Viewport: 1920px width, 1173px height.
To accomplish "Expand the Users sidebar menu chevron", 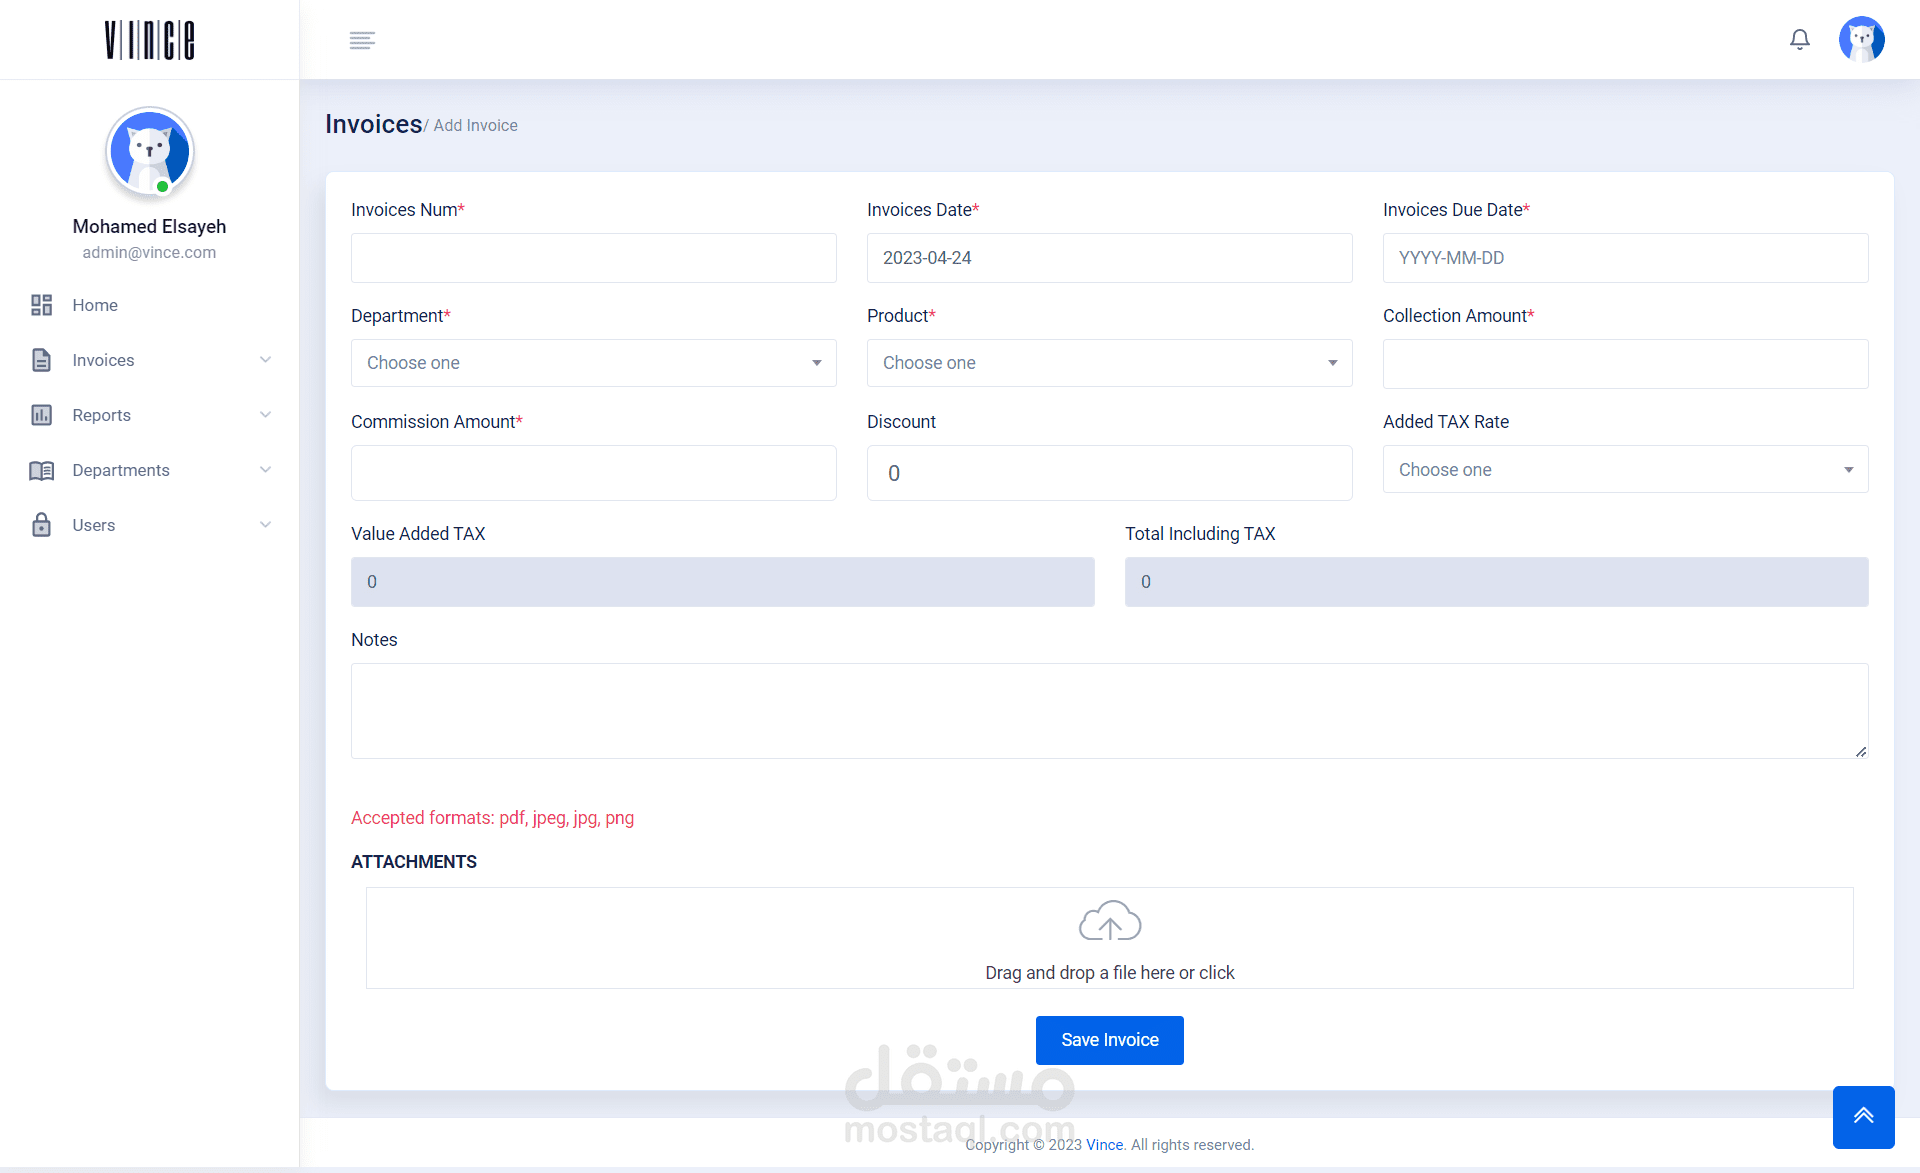I will click(x=265, y=525).
